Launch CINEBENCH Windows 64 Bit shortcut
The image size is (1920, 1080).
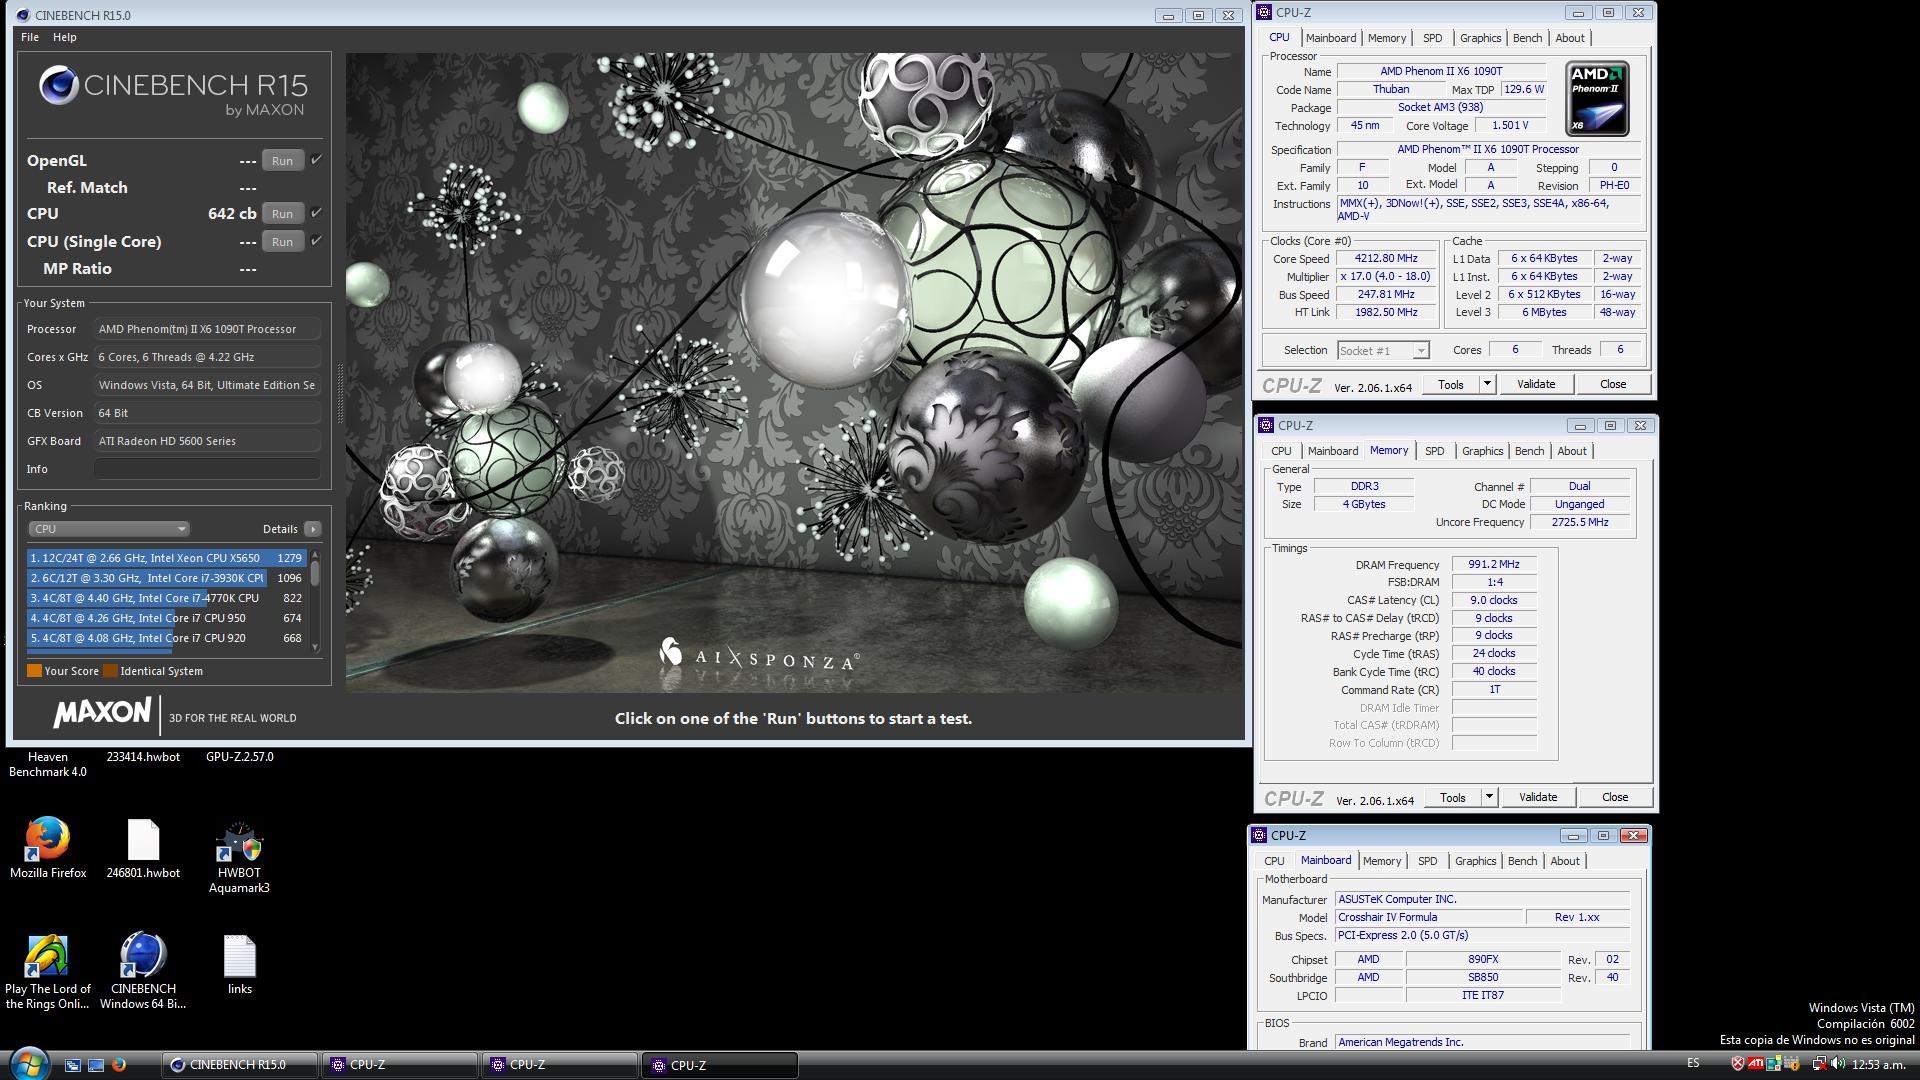(143, 971)
